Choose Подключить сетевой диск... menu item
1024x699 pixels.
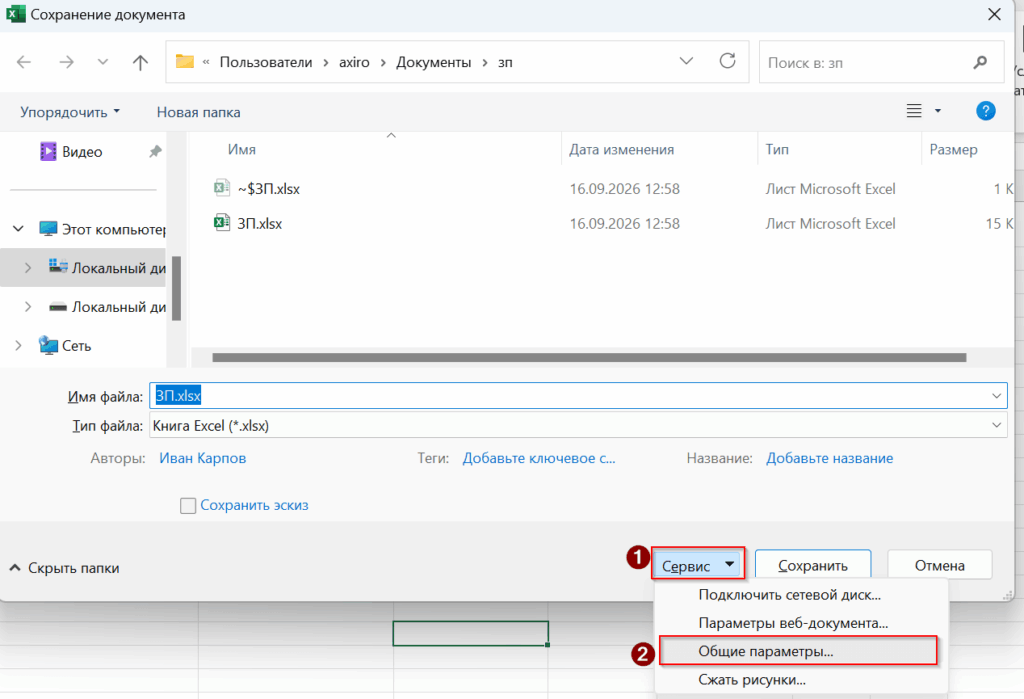801,595
